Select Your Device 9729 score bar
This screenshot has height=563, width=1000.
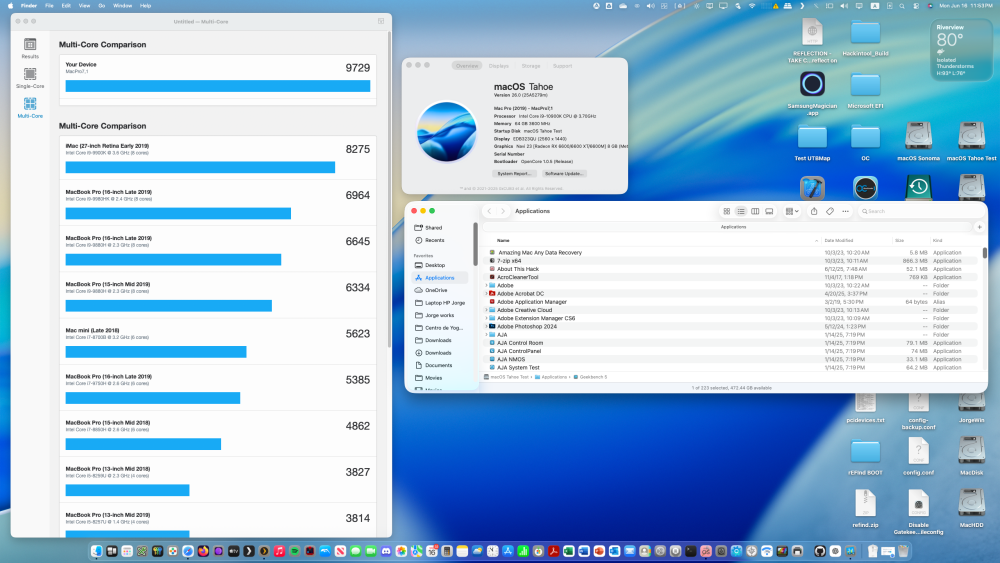(x=217, y=86)
